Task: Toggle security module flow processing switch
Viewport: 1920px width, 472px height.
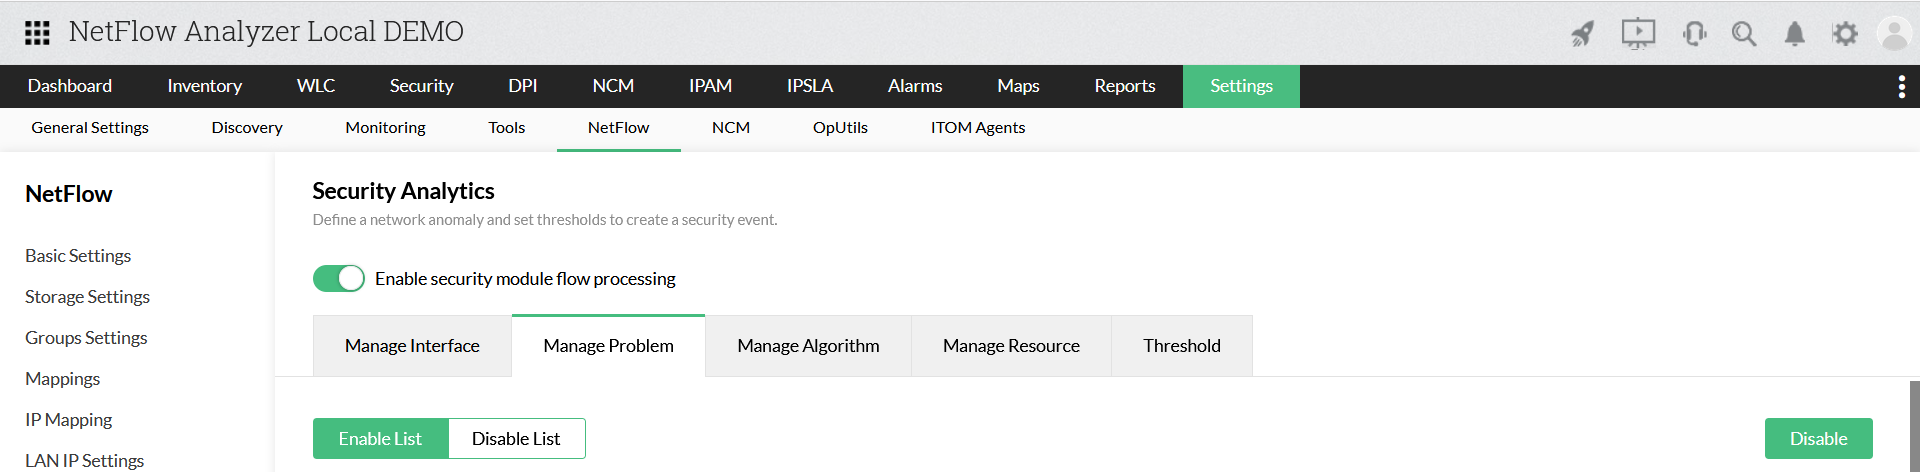Action: pos(339,278)
